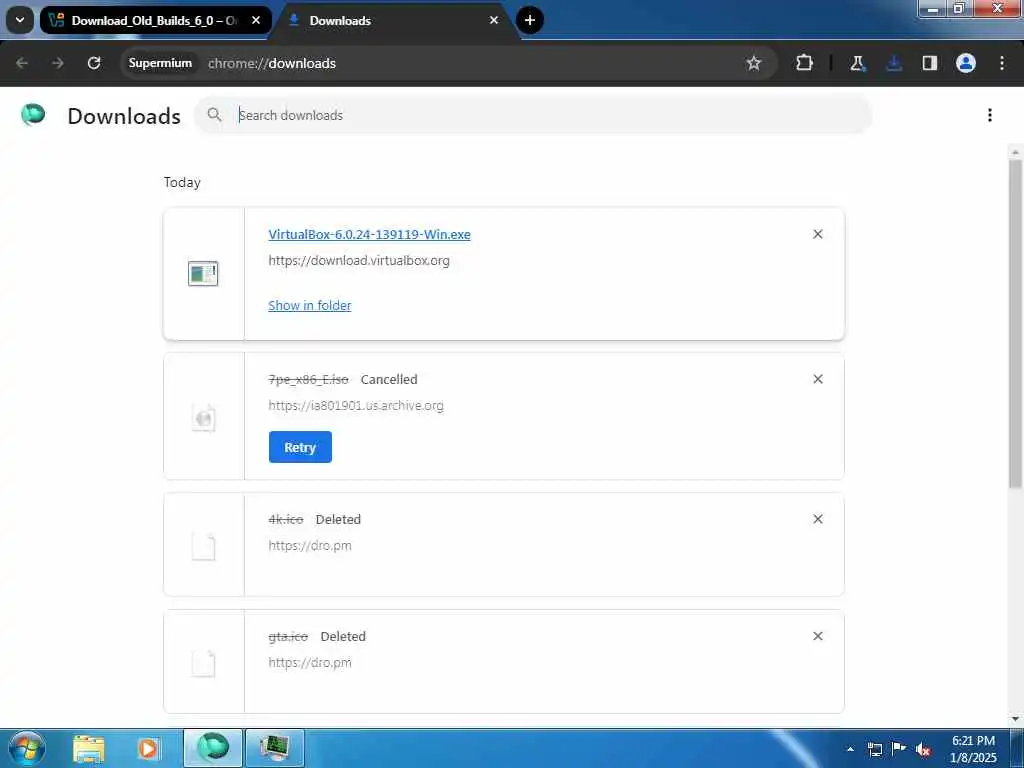
Task: Open the Downloads page more actions menu
Action: click(989, 115)
